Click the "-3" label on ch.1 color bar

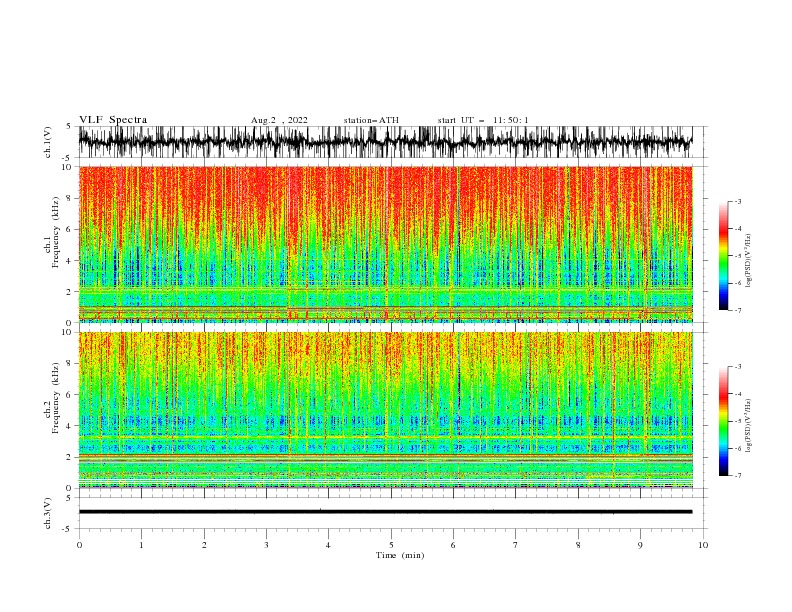pos(737,201)
